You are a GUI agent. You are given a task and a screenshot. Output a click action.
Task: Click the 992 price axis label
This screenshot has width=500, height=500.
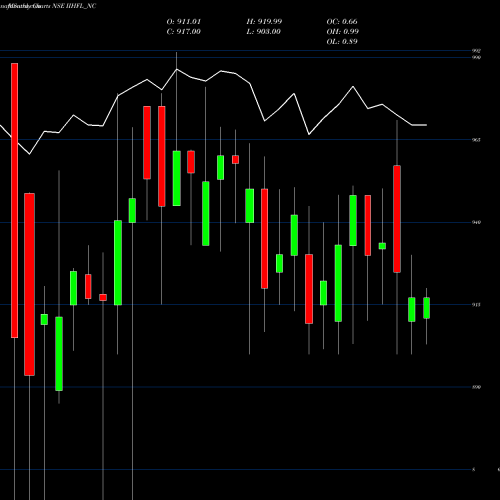[x=476, y=51]
